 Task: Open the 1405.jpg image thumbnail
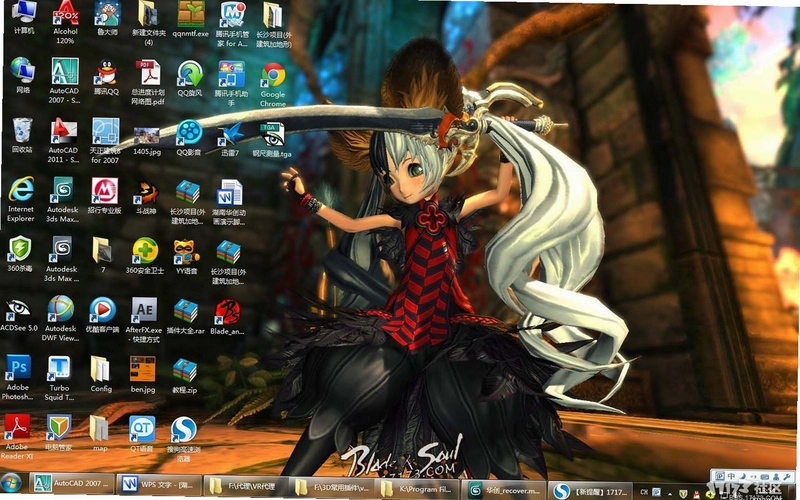[x=147, y=141]
